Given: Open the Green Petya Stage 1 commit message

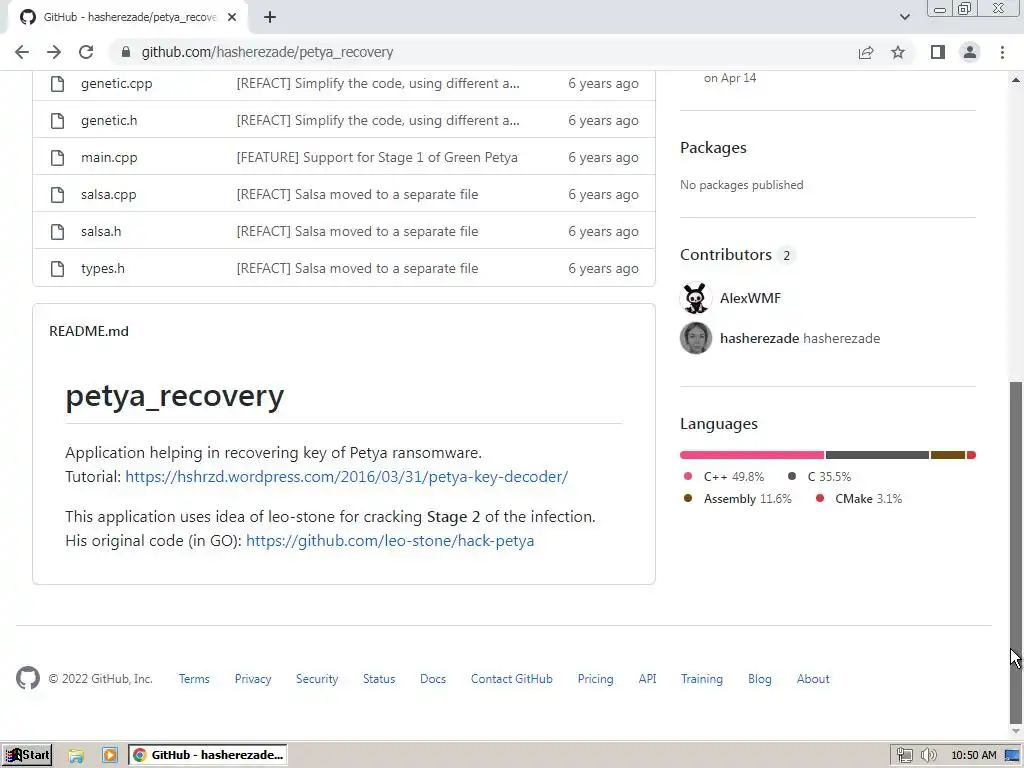Looking at the screenshot, I should (377, 157).
